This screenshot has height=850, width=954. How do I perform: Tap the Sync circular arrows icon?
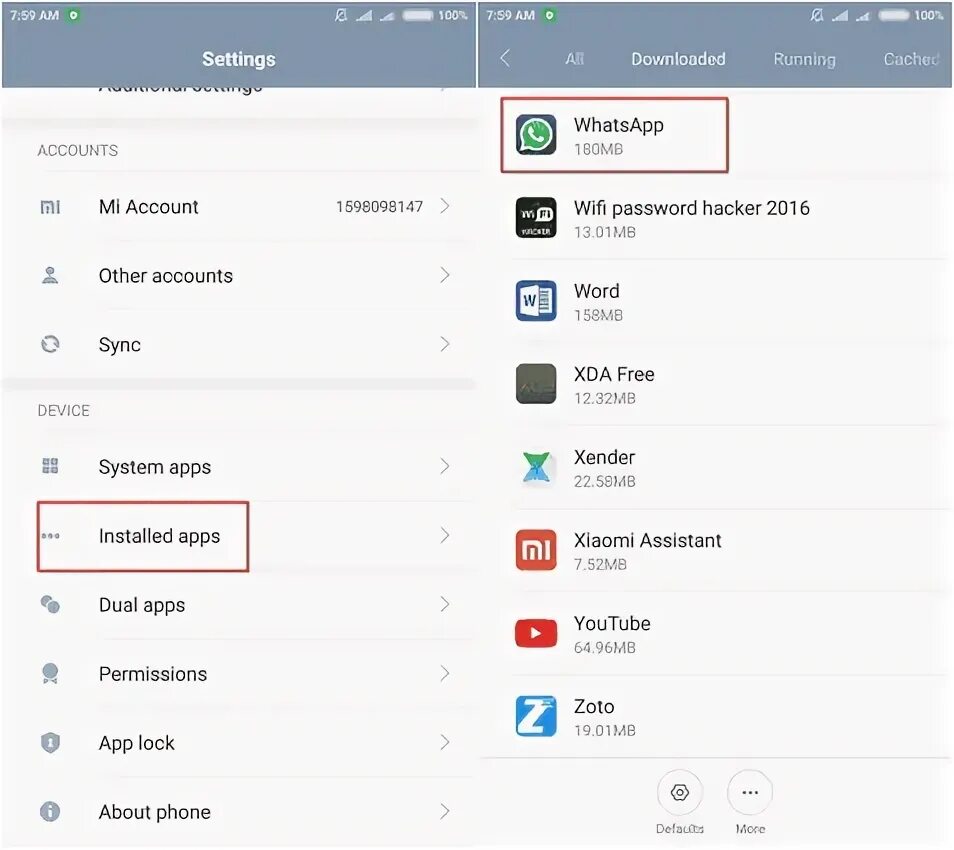50,344
